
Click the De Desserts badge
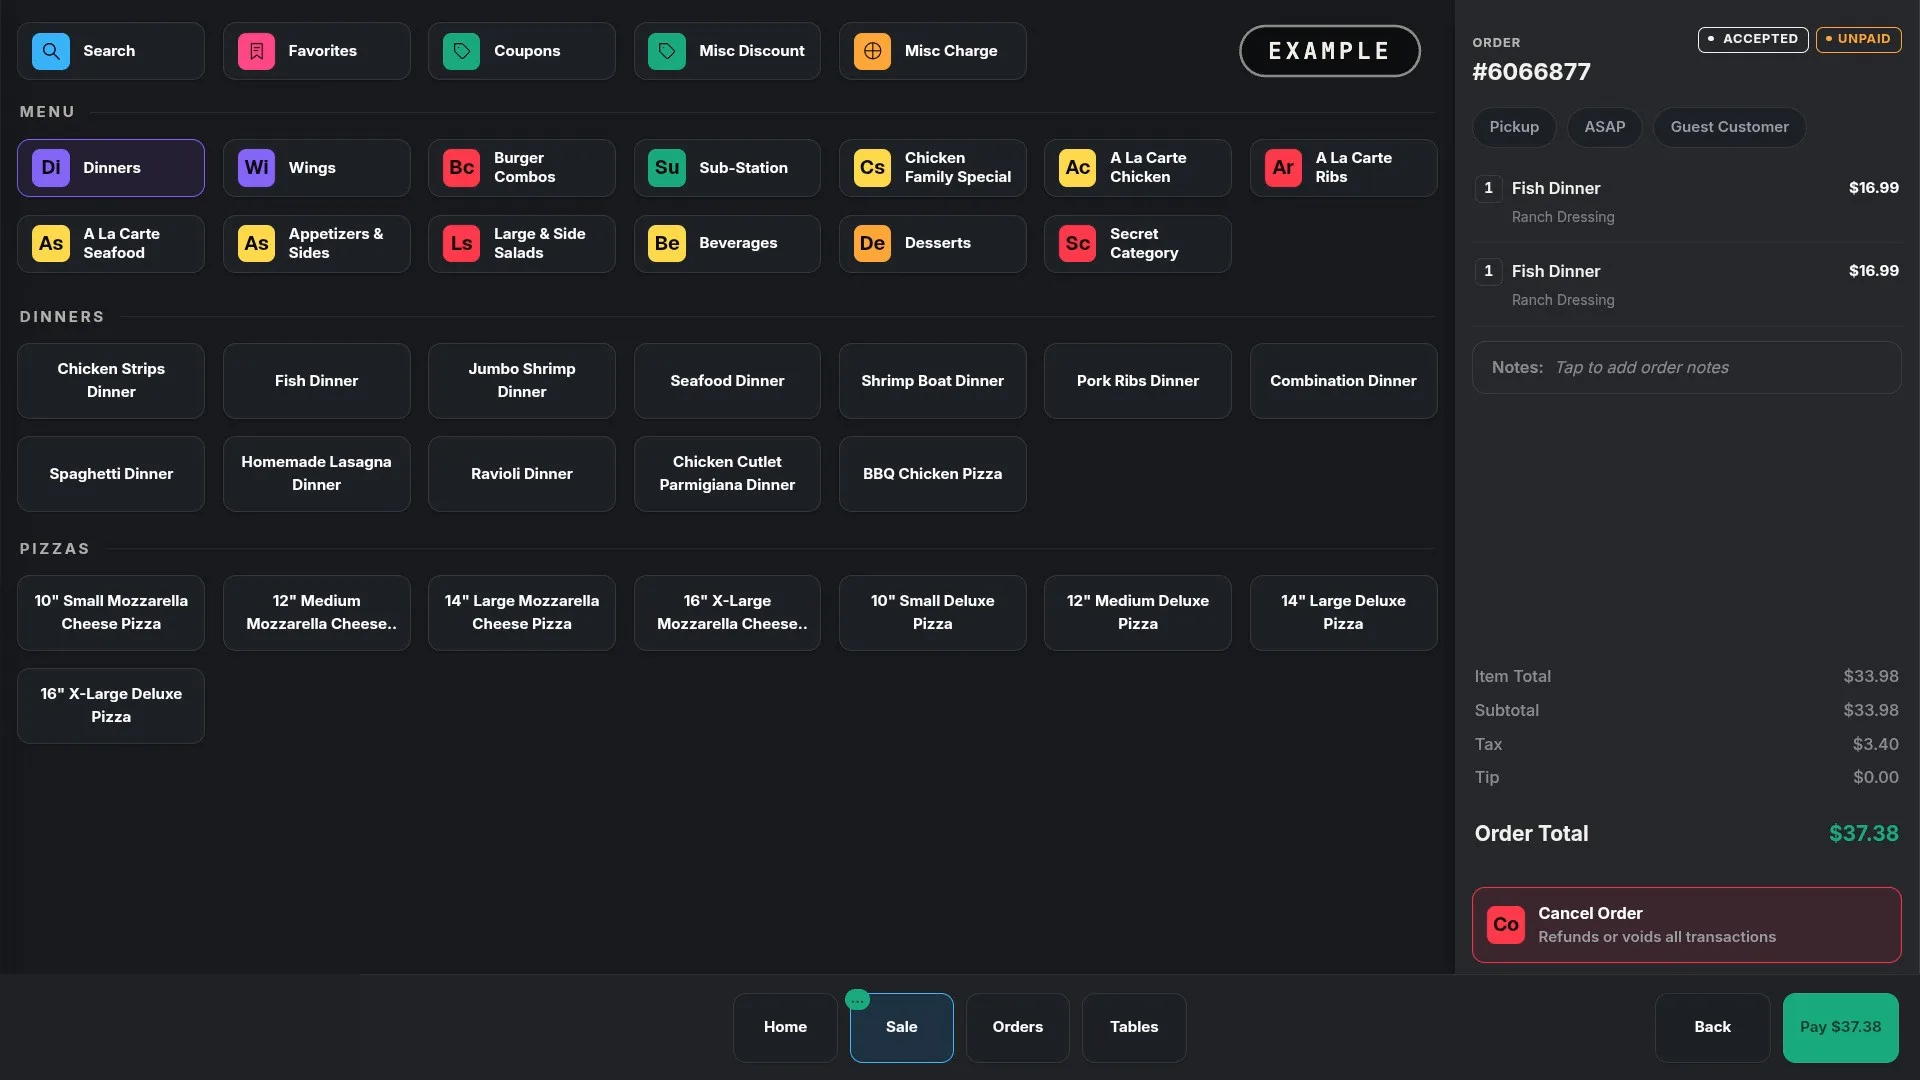coord(872,244)
